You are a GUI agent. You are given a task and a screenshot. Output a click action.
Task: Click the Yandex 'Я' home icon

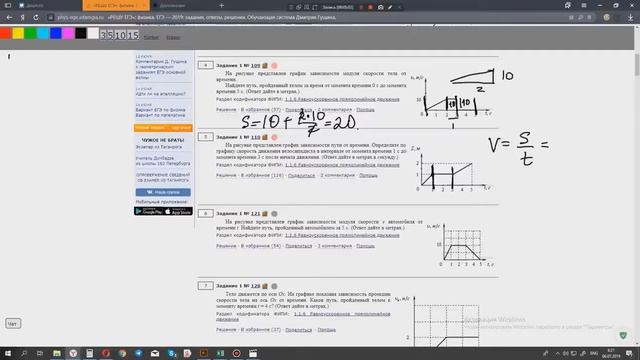[23, 18]
